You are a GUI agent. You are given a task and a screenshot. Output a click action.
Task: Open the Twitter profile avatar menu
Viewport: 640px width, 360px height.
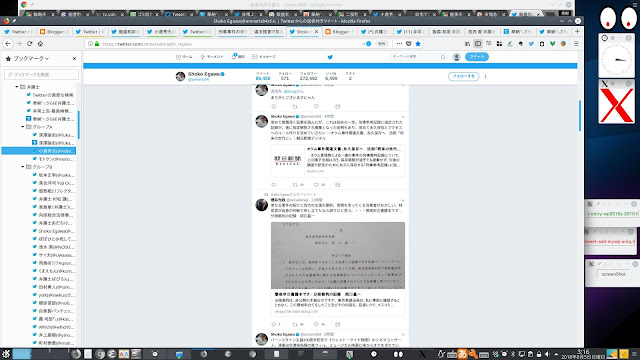(x=457, y=57)
